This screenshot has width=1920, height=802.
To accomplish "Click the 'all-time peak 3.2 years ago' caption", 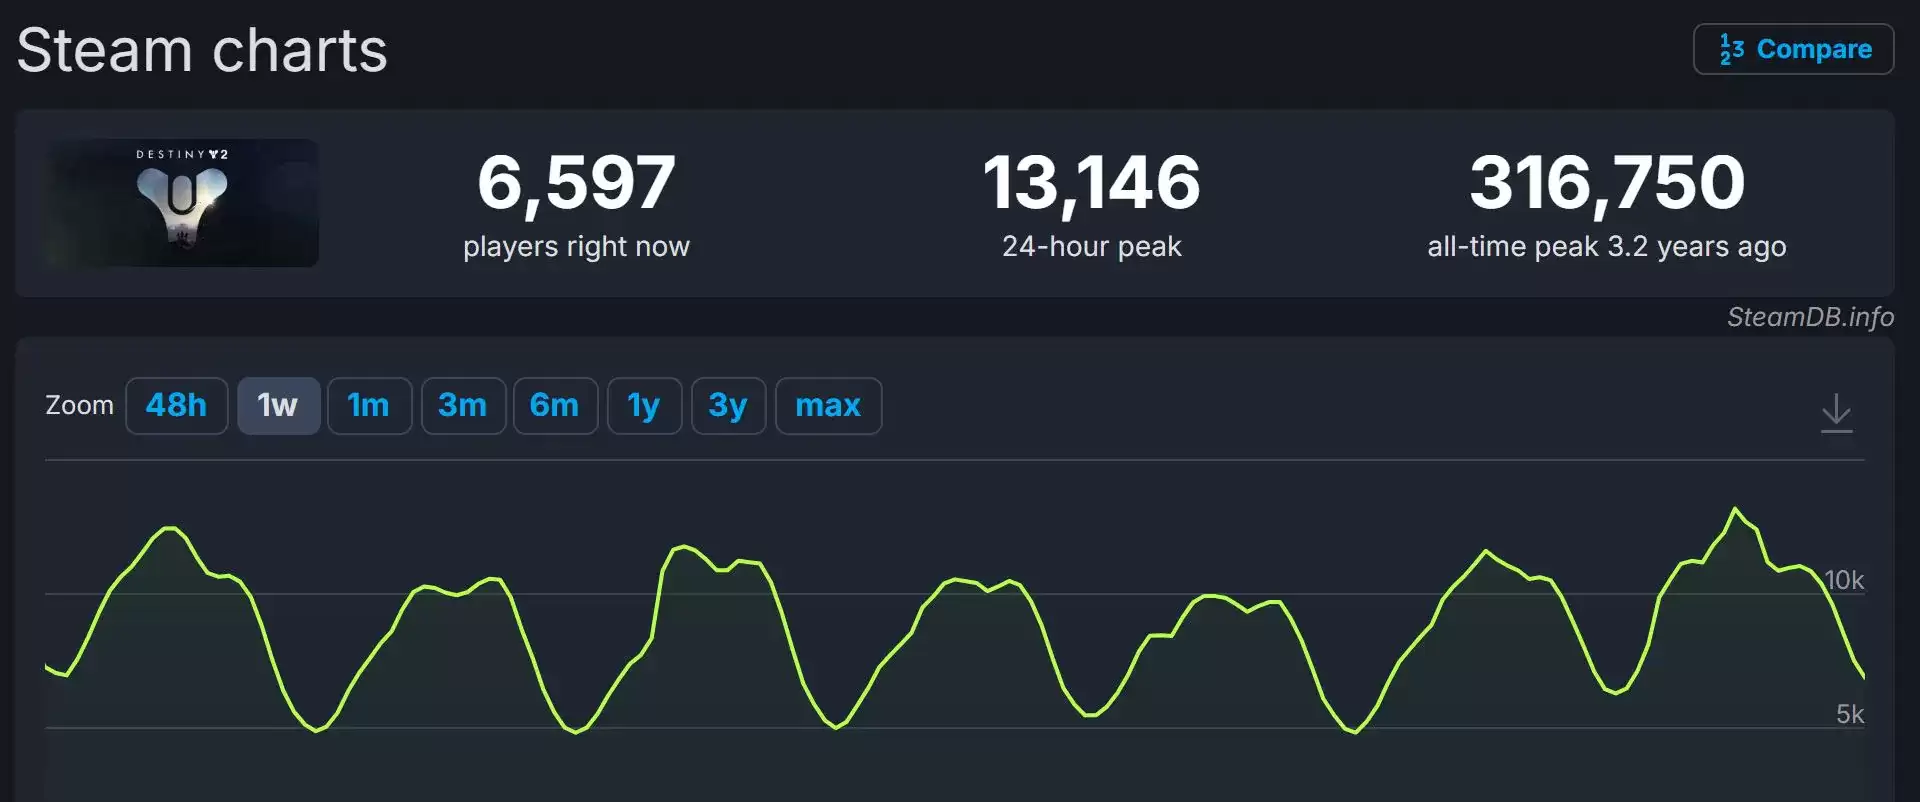I will tap(1607, 247).
